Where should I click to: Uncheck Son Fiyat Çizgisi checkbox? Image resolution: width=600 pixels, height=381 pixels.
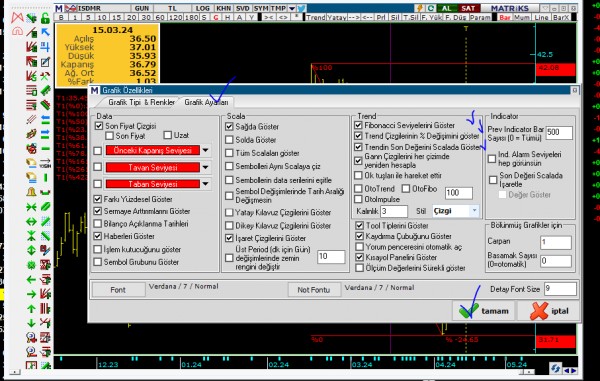(x=99, y=126)
